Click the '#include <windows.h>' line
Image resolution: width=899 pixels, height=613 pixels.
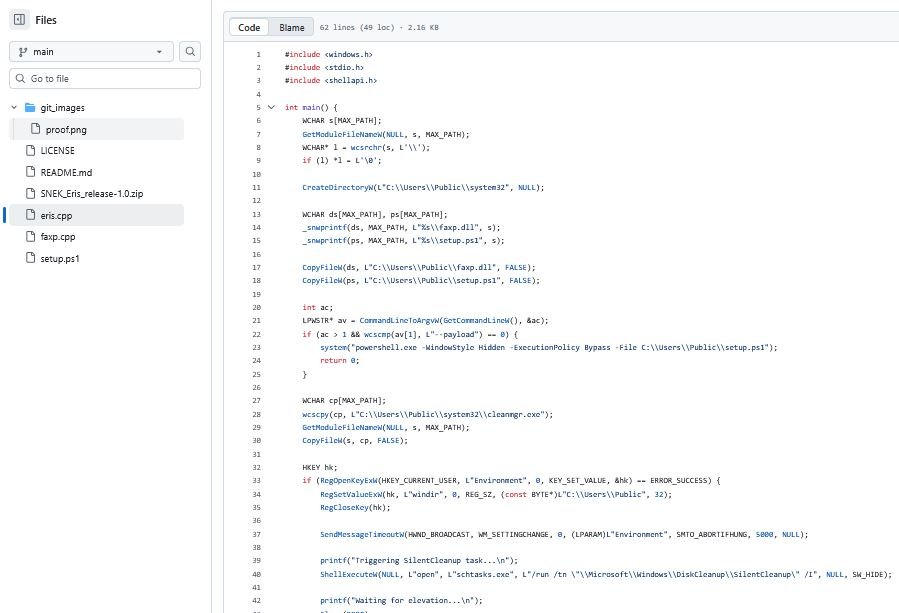tap(329, 54)
